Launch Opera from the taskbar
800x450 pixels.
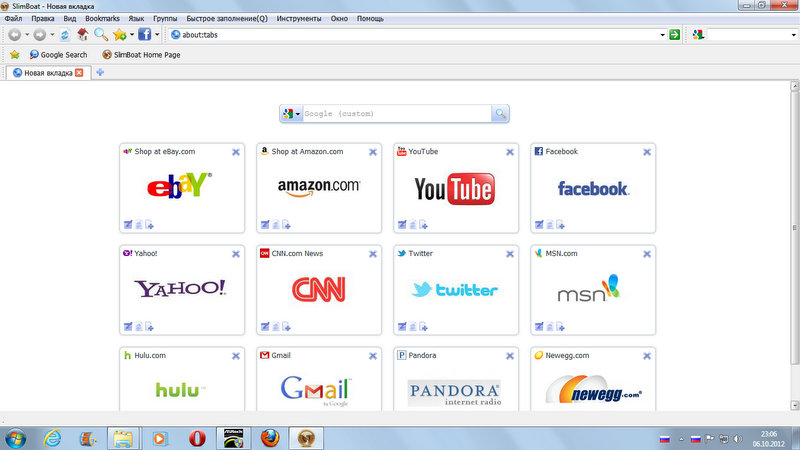[197, 438]
